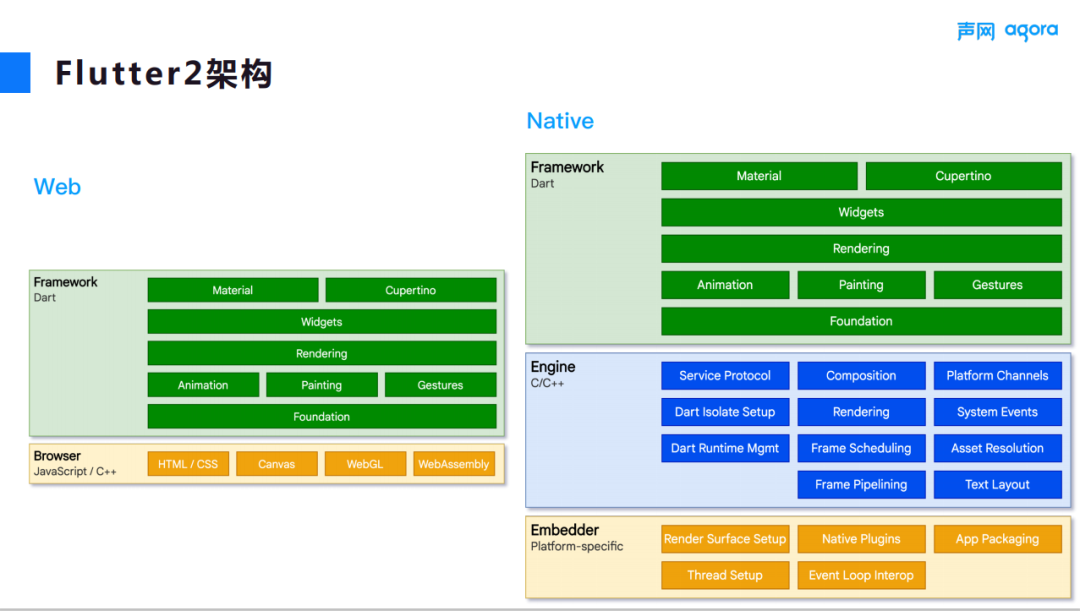The width and height of the screenshot is (1080, 611).
Task: Click the System Events box
Action: 997,412
